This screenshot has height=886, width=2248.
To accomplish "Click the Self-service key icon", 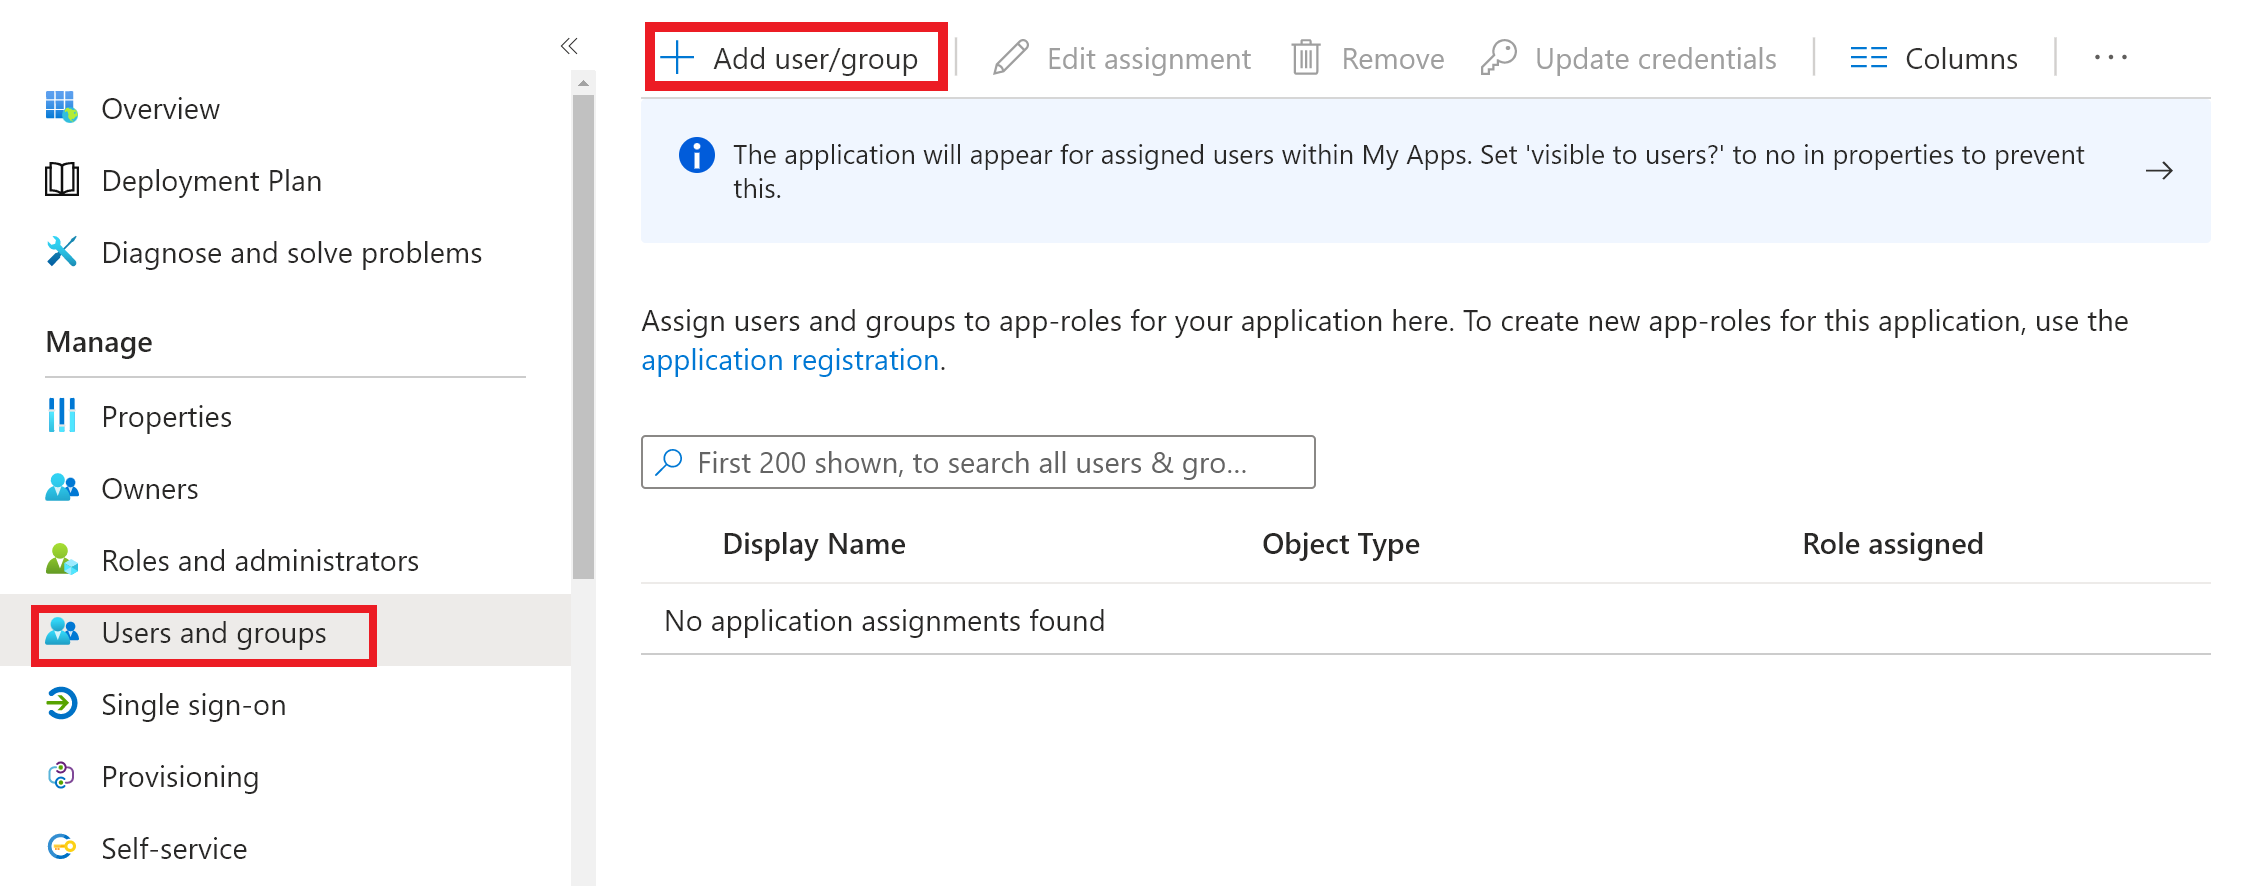I will point(61,847).
